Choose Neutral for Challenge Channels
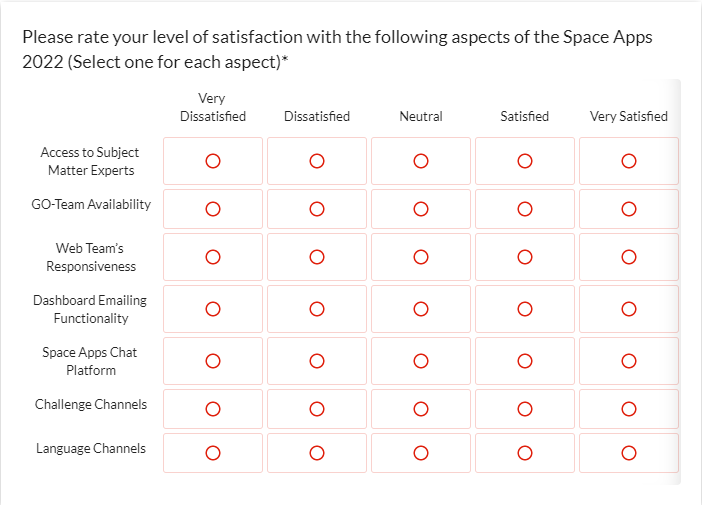 (x=421, y=409)
